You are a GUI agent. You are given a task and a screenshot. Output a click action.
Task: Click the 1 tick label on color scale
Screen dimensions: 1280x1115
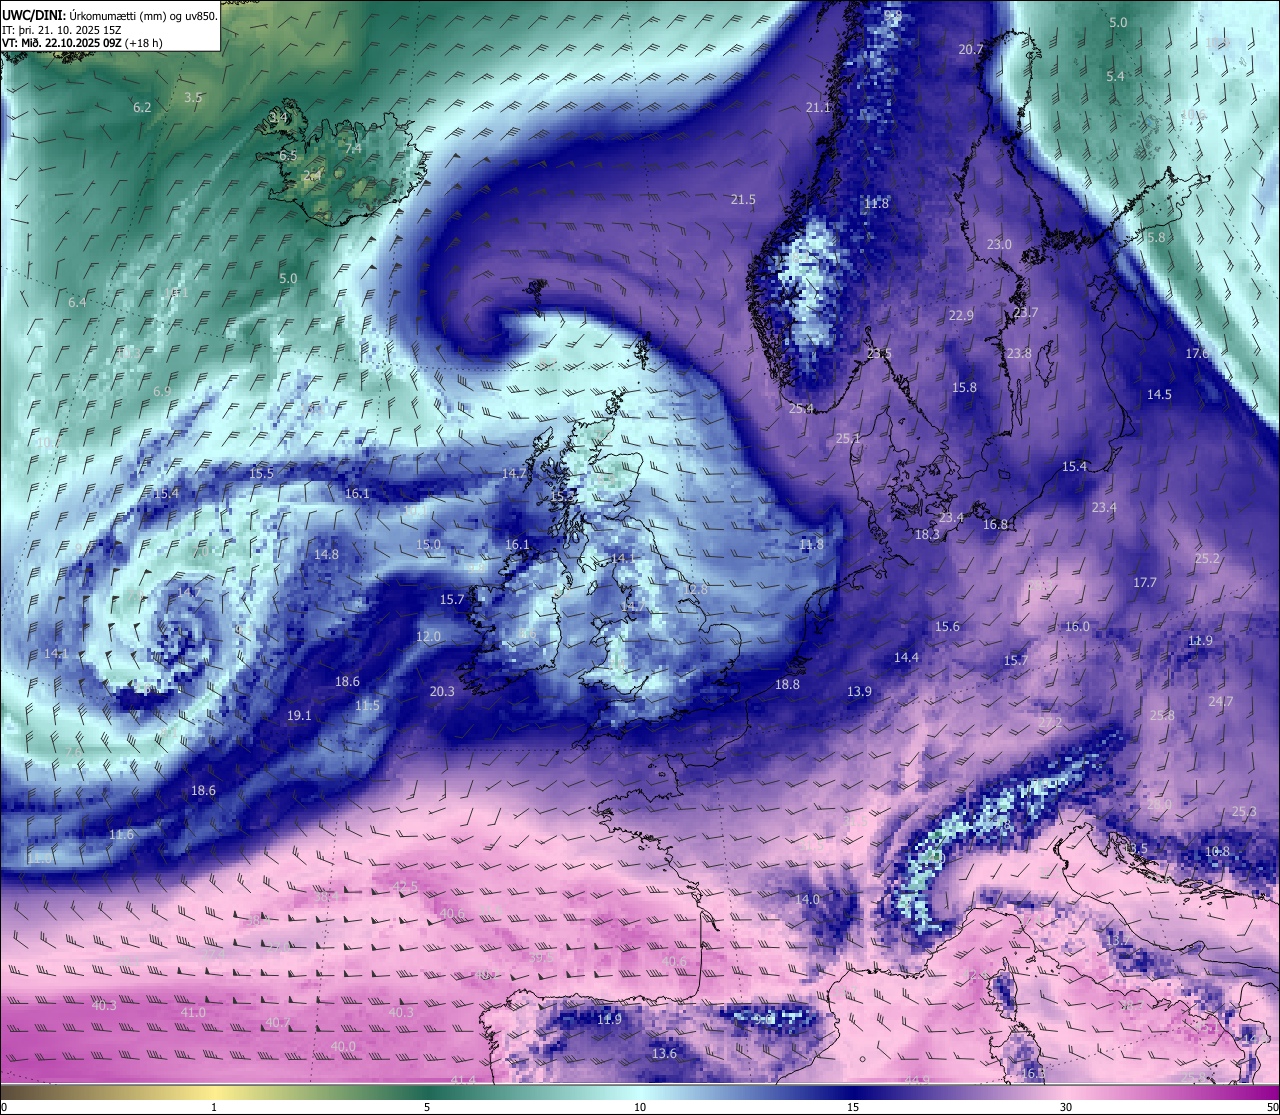click(214, 1107)
